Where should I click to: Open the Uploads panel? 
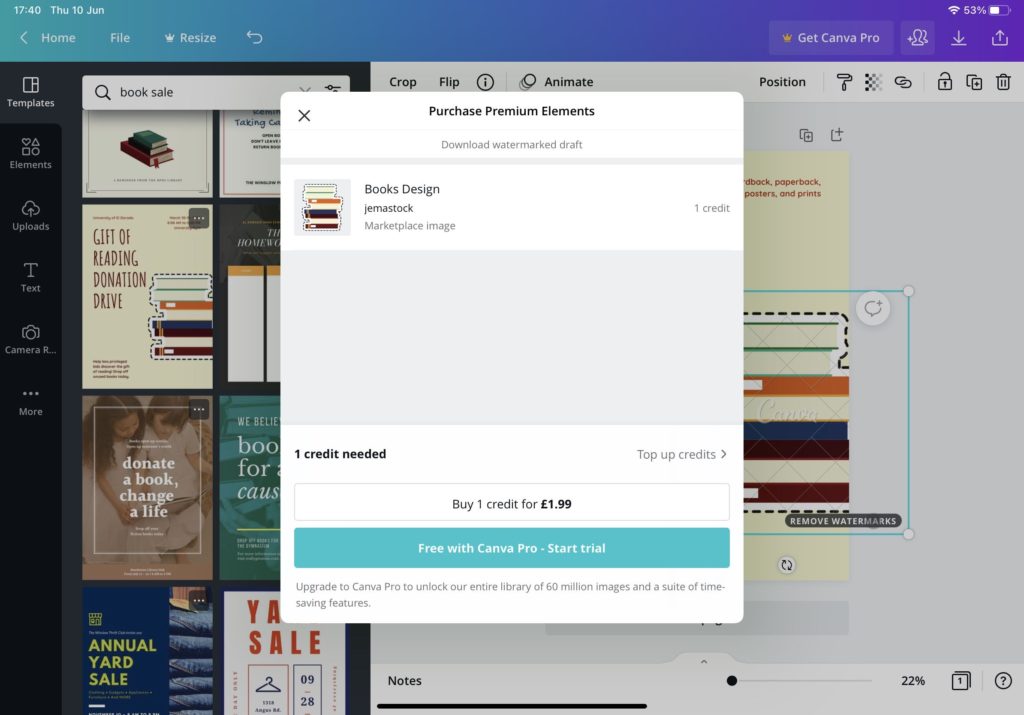tap(30, 215)
